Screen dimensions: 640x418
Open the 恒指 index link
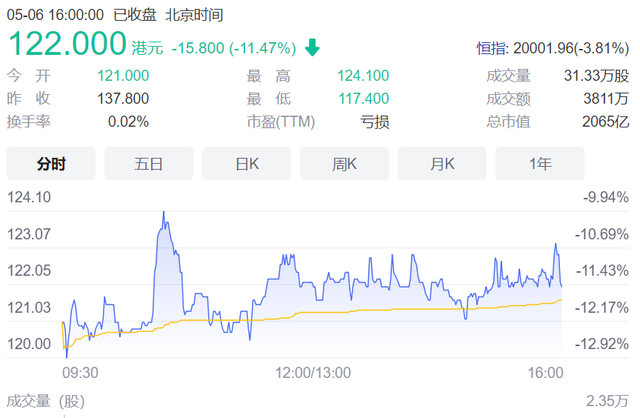pos(492,48)
